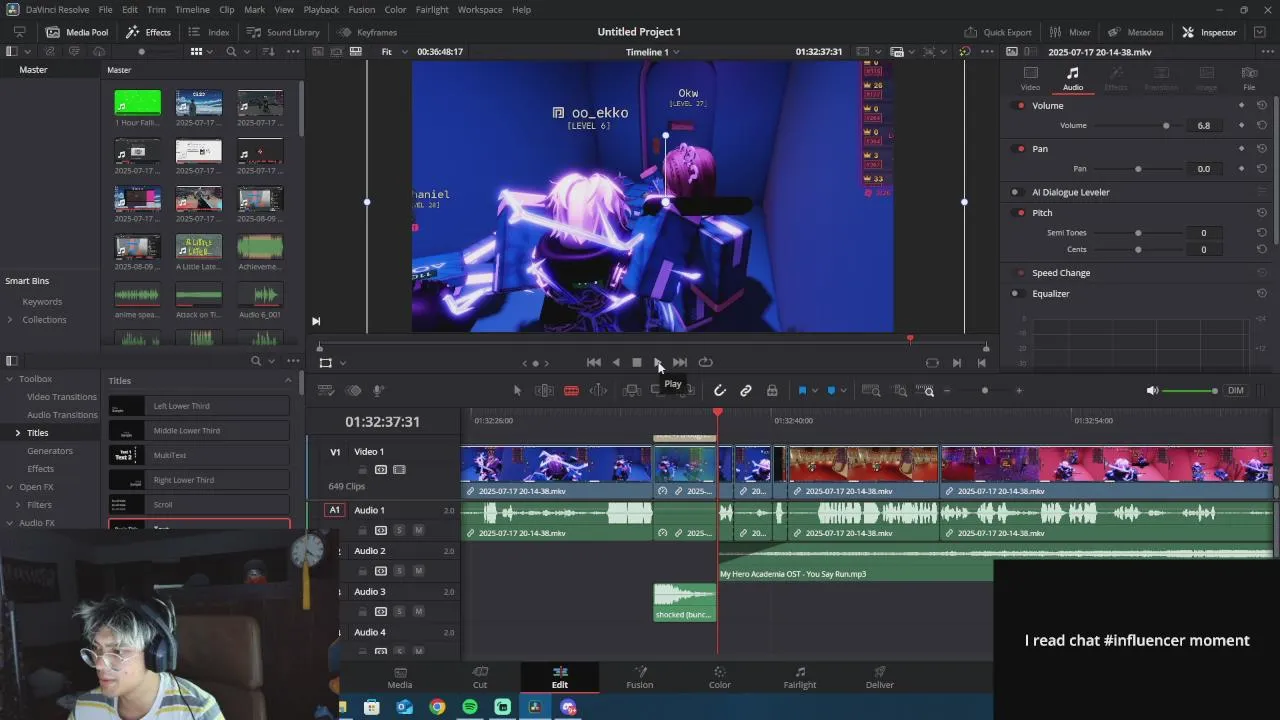Reset the Volume section in Inspector
The width and height of the screenshot is (1280, 720).
[x=1262, y=105]
